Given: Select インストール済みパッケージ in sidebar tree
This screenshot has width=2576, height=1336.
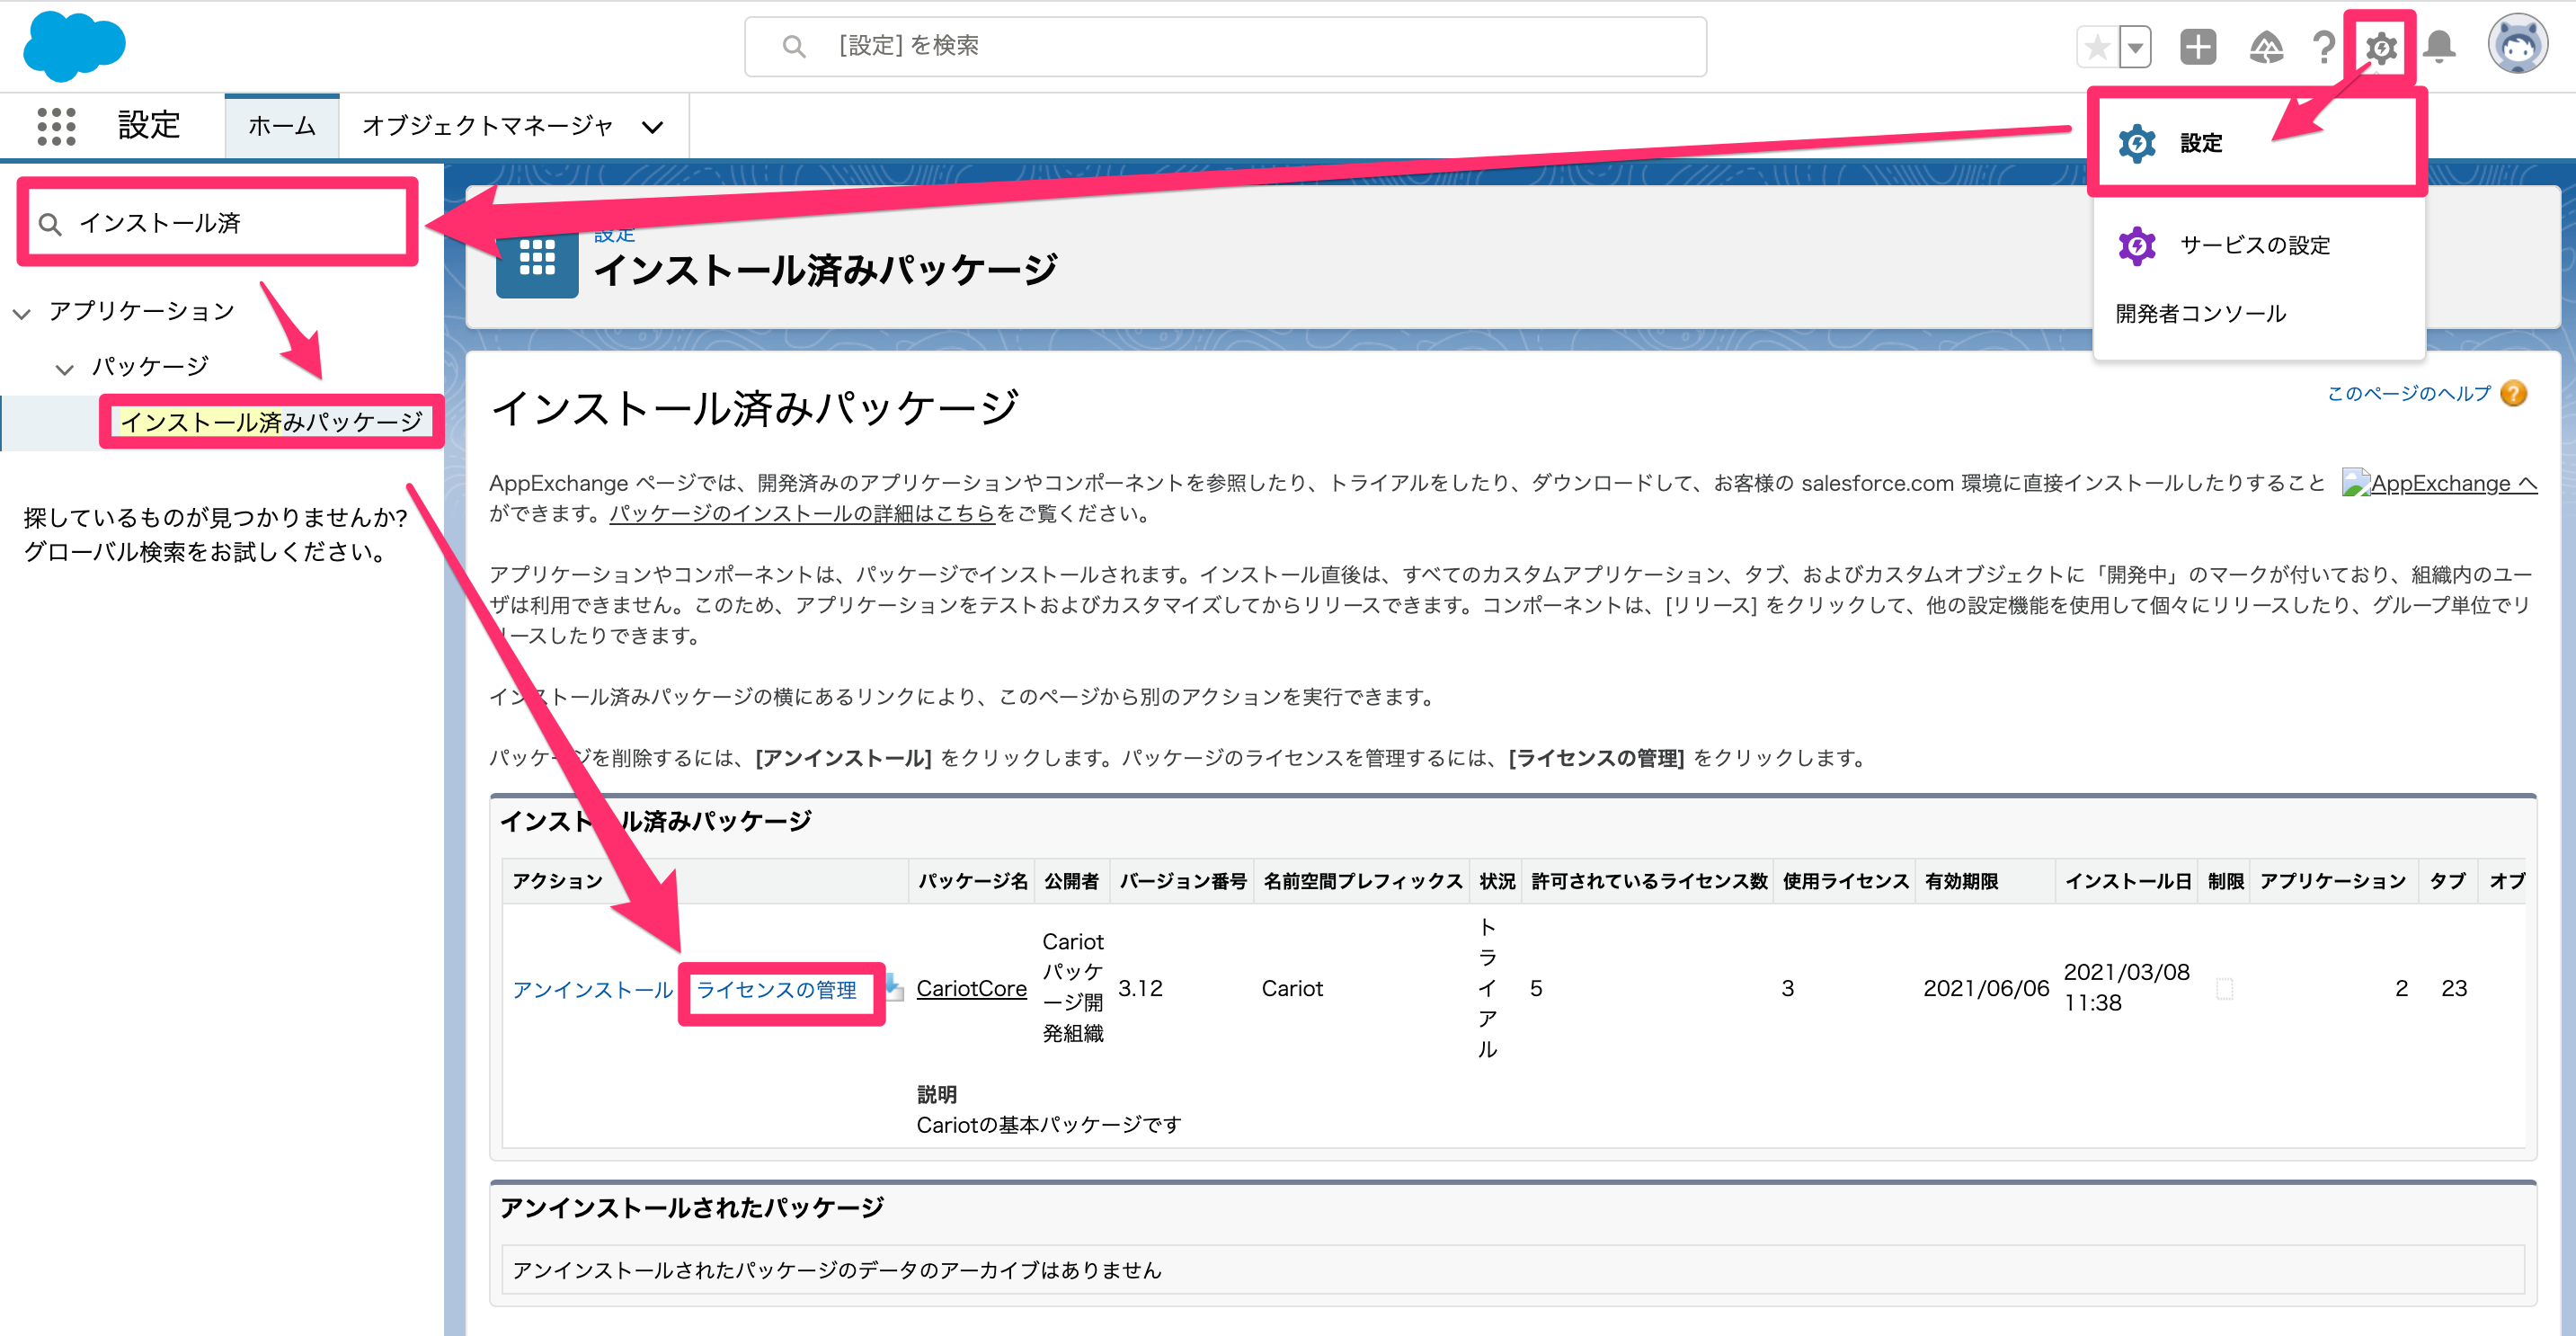Looking at the screenshot, I should [x=271, y=422].
